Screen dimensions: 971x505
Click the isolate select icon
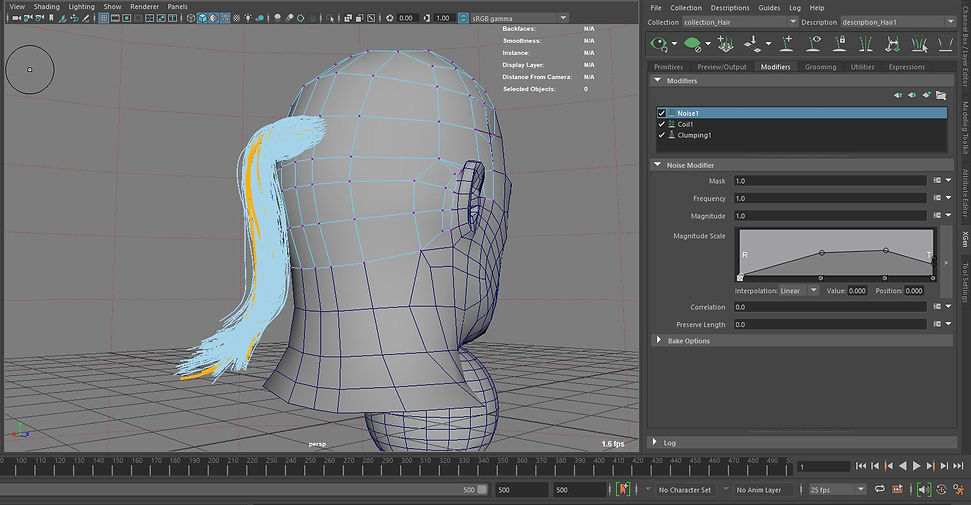tap(331, 18)
